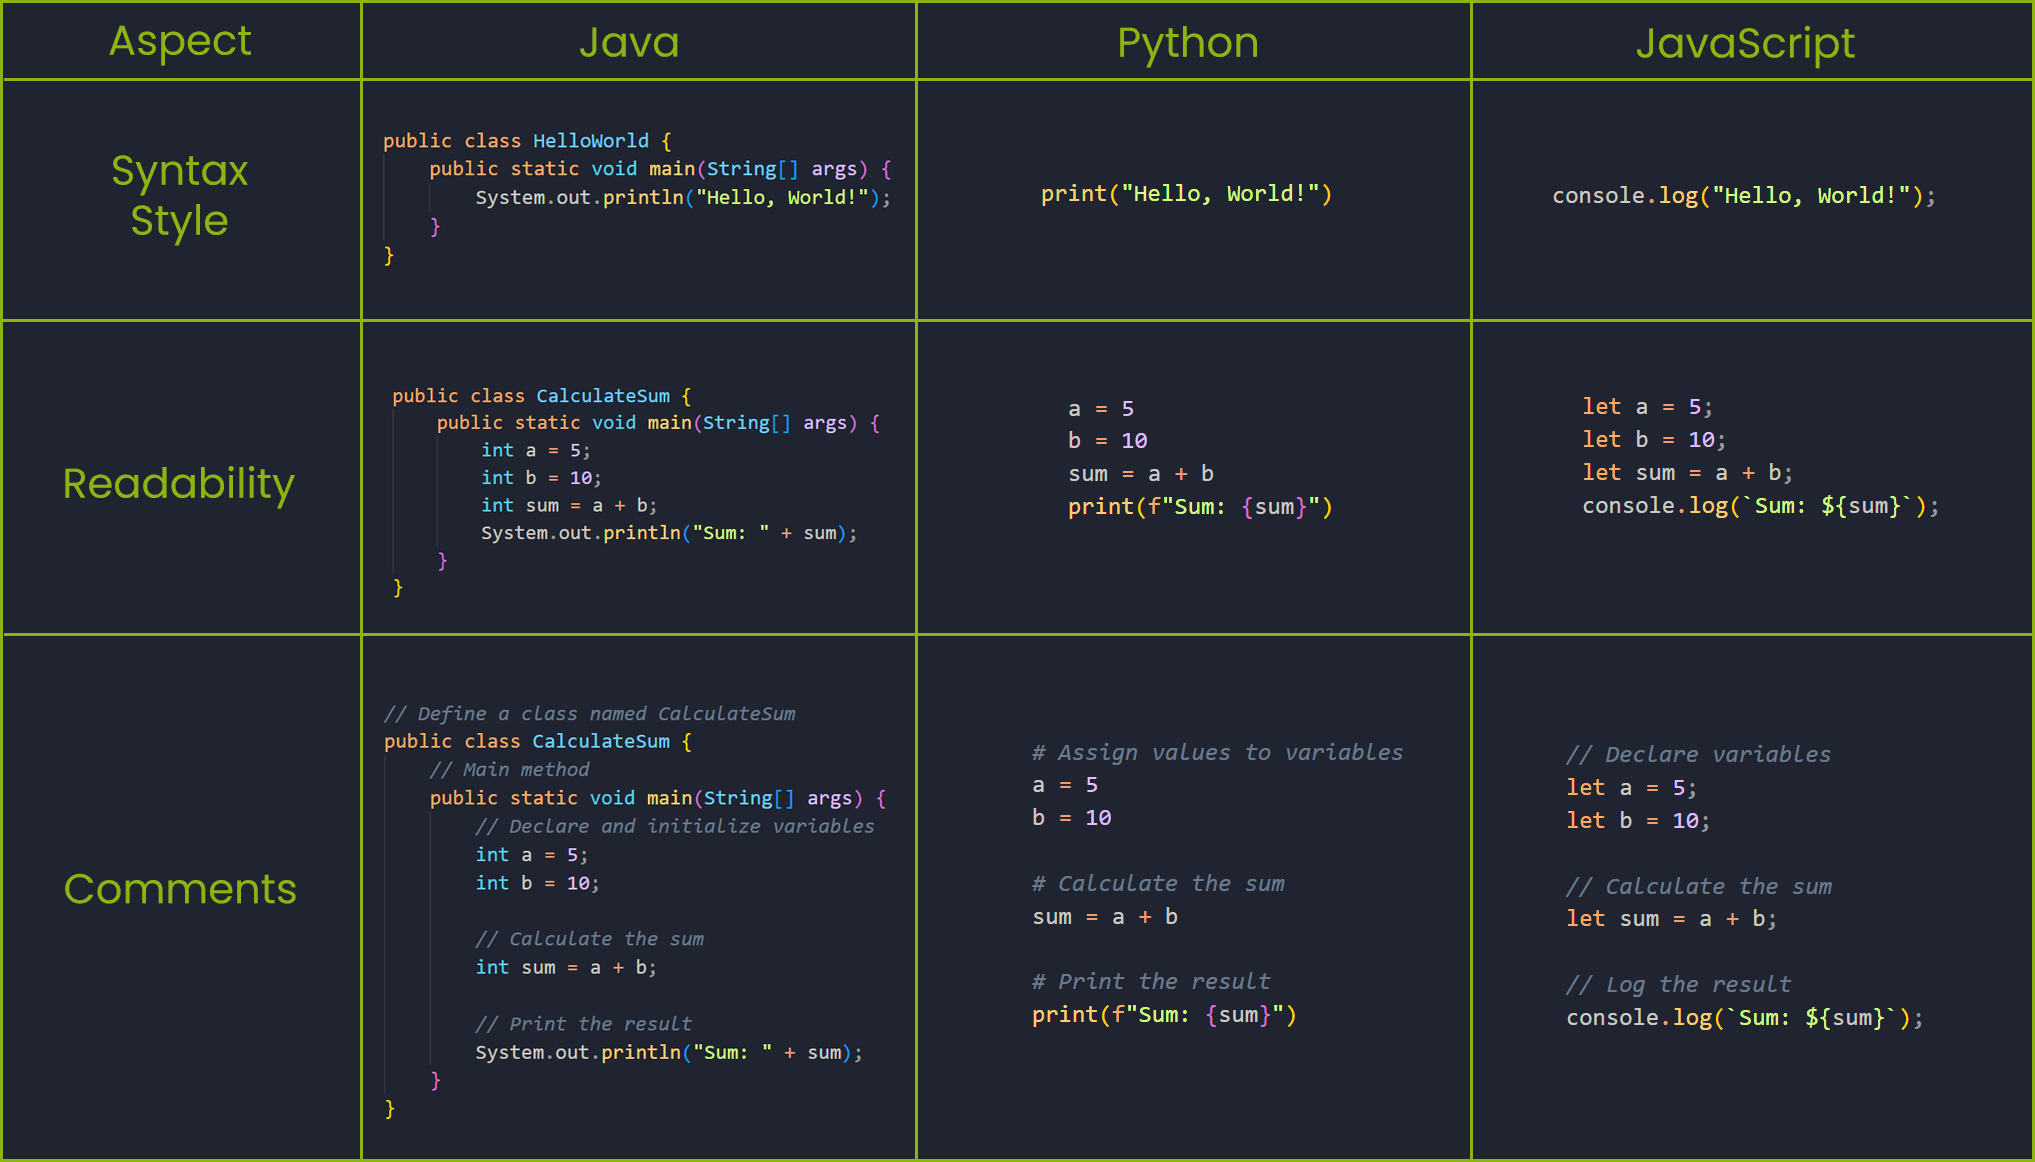
Task: Select the 'JavaScript' column header
Action: 1745,43
